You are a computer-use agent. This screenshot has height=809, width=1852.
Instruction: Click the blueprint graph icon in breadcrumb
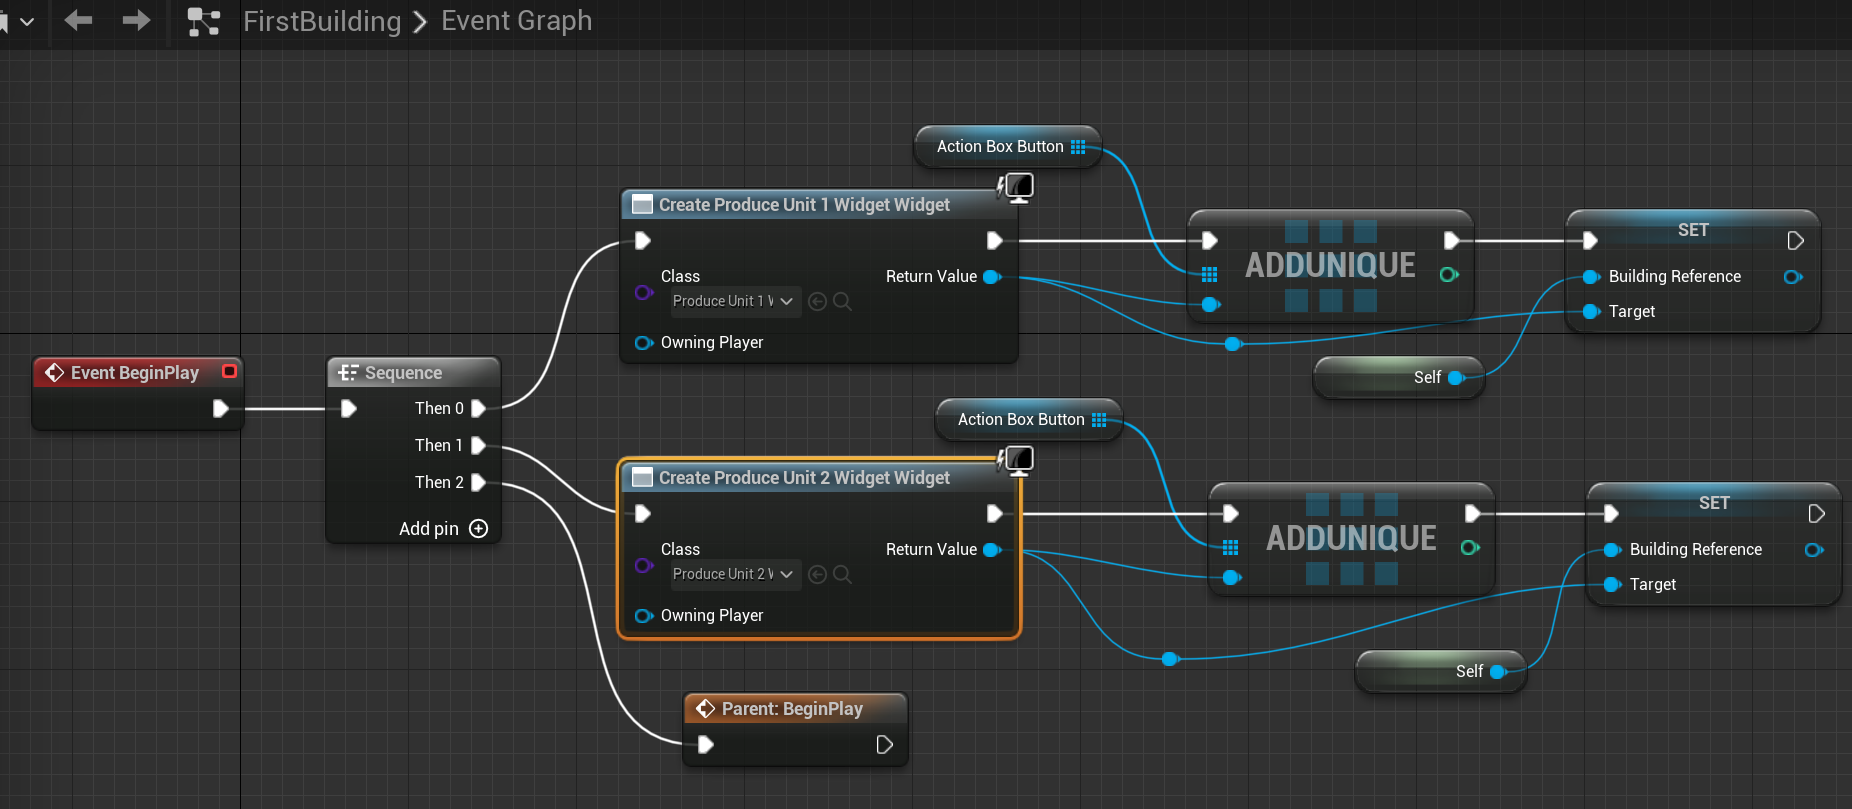tap(204, 21)
